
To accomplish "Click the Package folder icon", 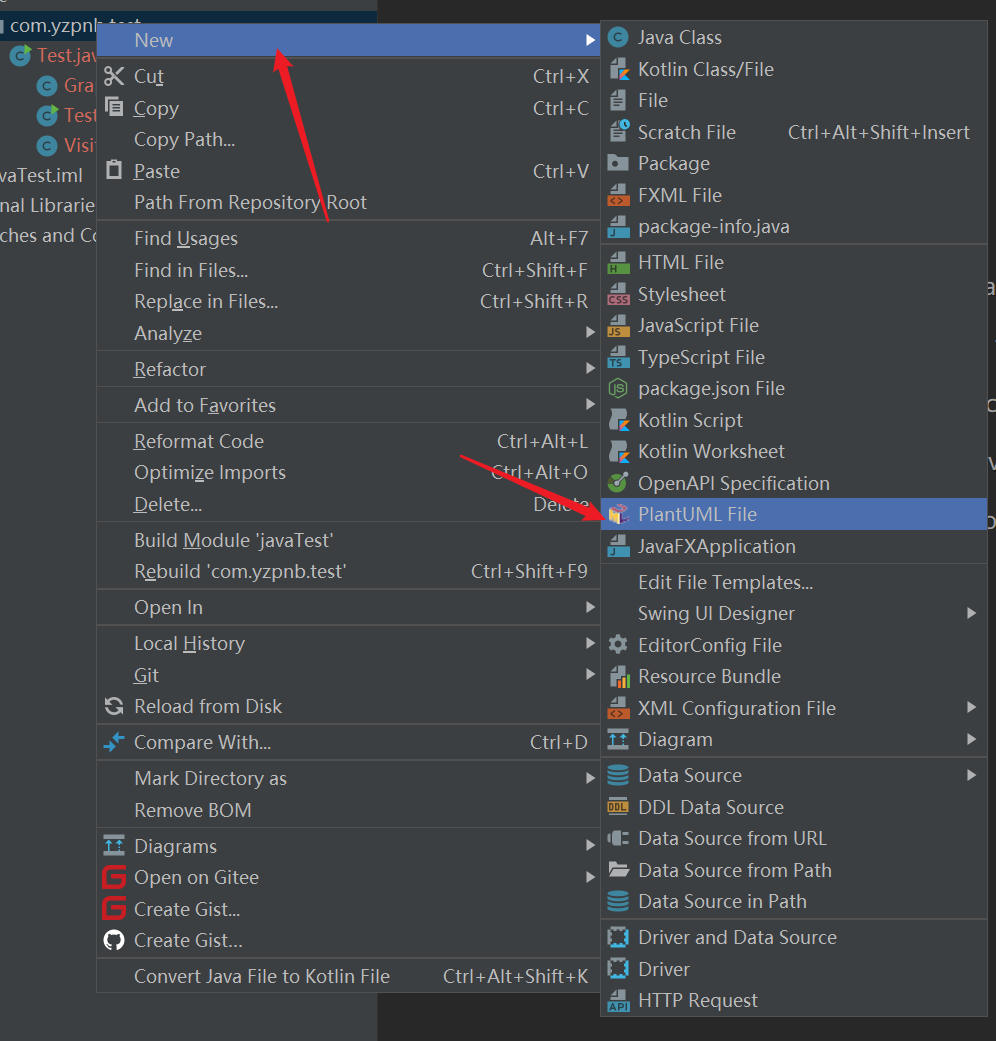I will pos(618,163).
